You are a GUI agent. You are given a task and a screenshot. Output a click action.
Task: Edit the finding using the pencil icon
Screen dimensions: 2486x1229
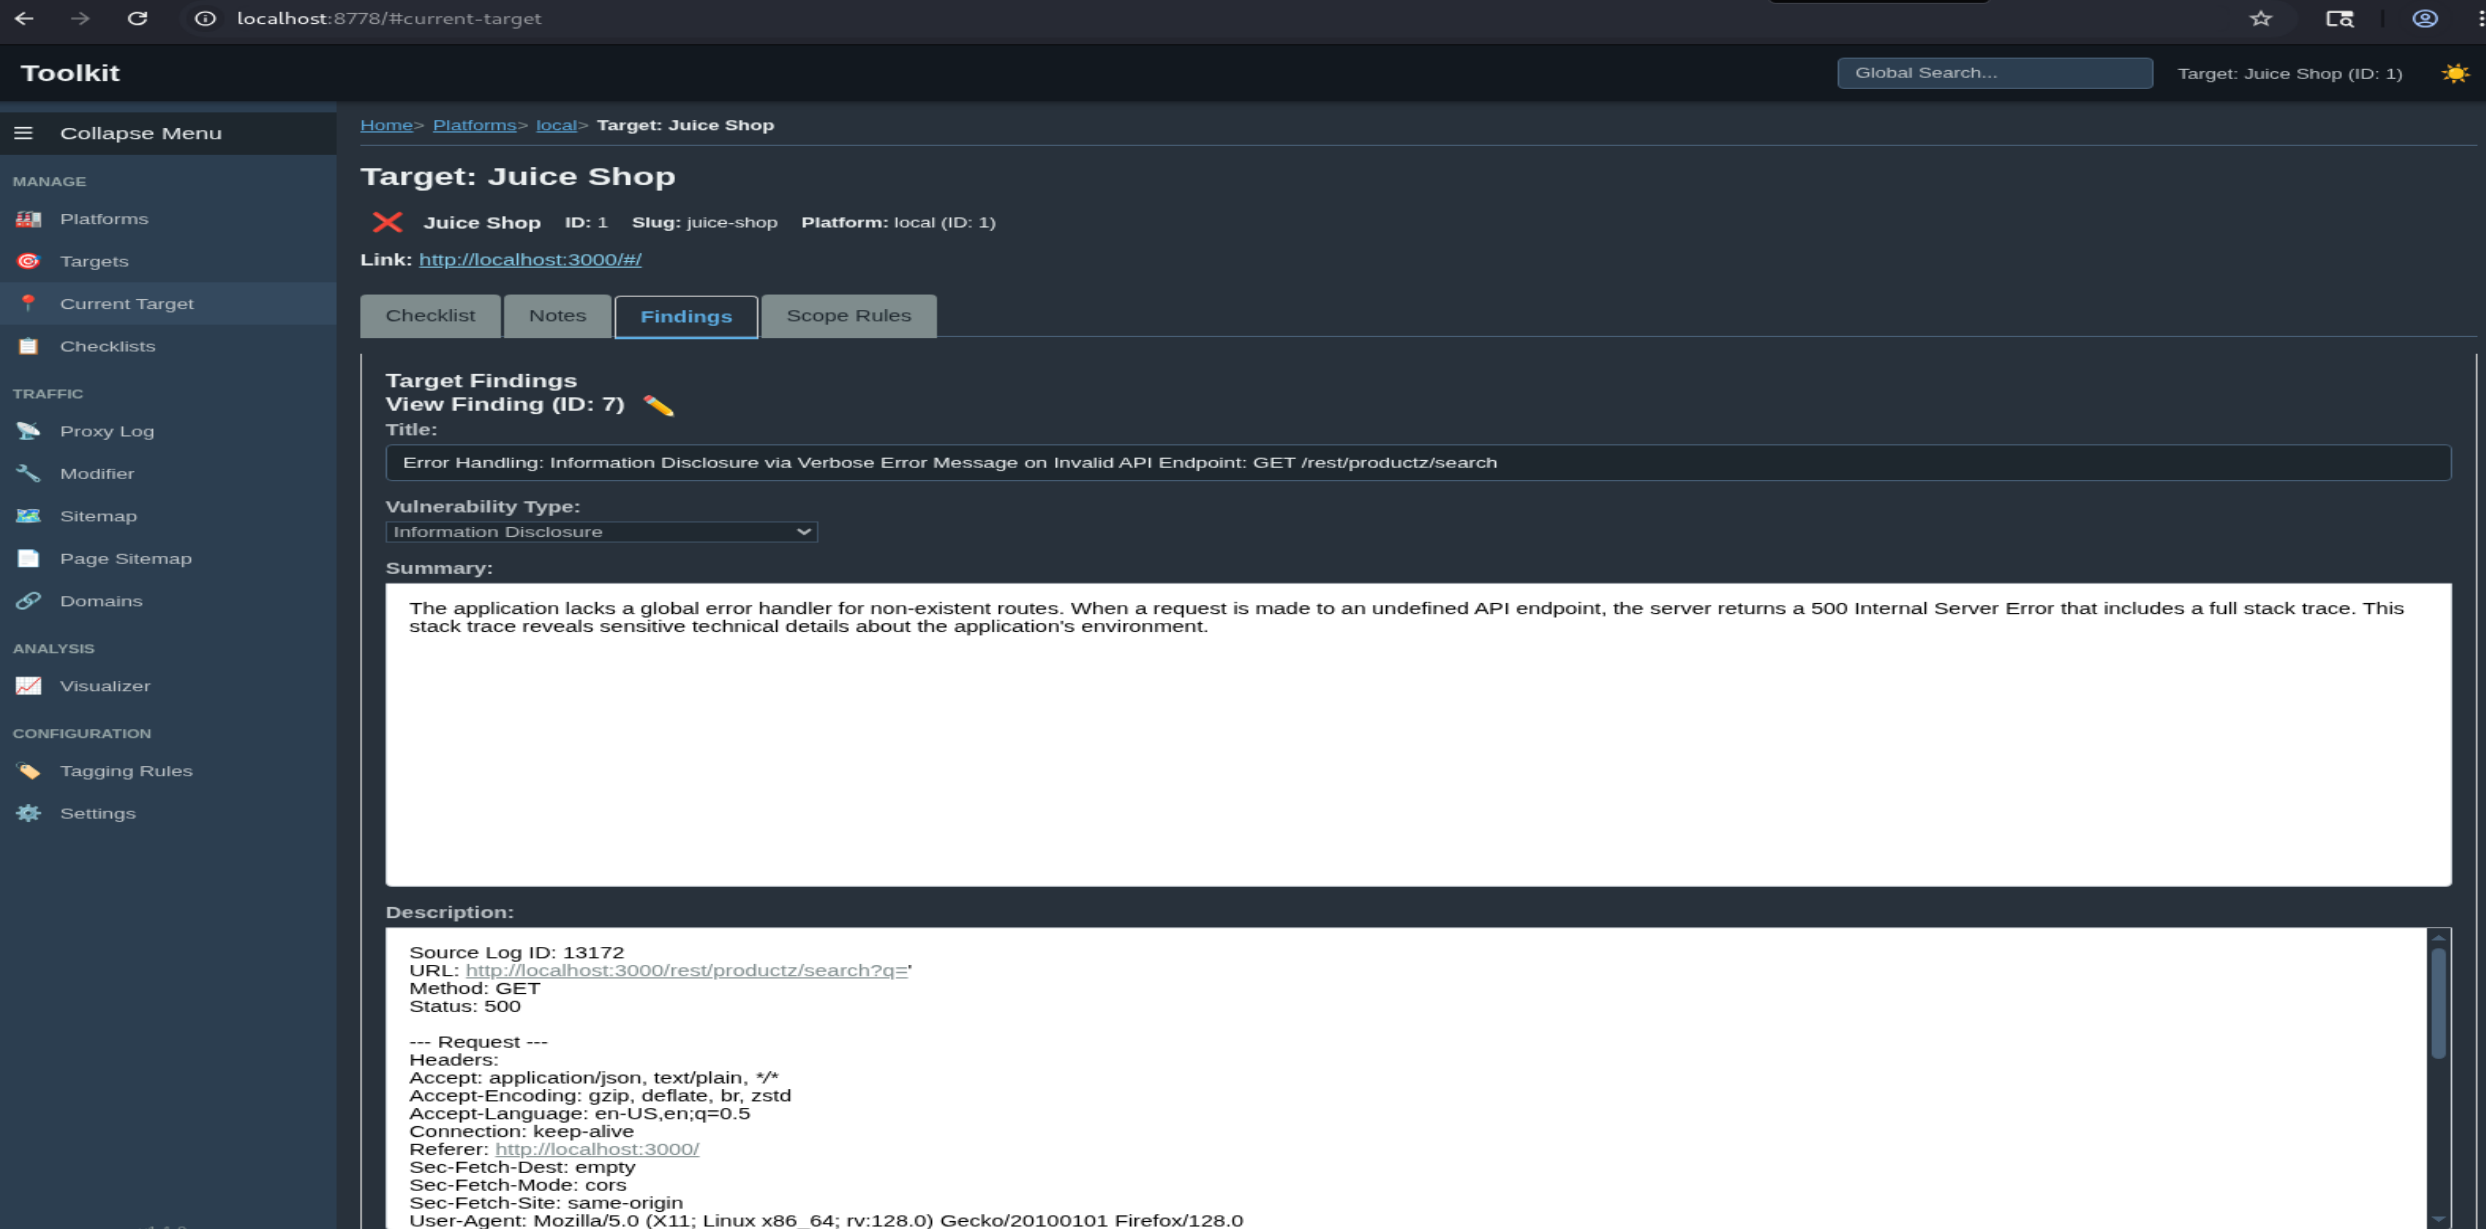(x=659, y=404)
